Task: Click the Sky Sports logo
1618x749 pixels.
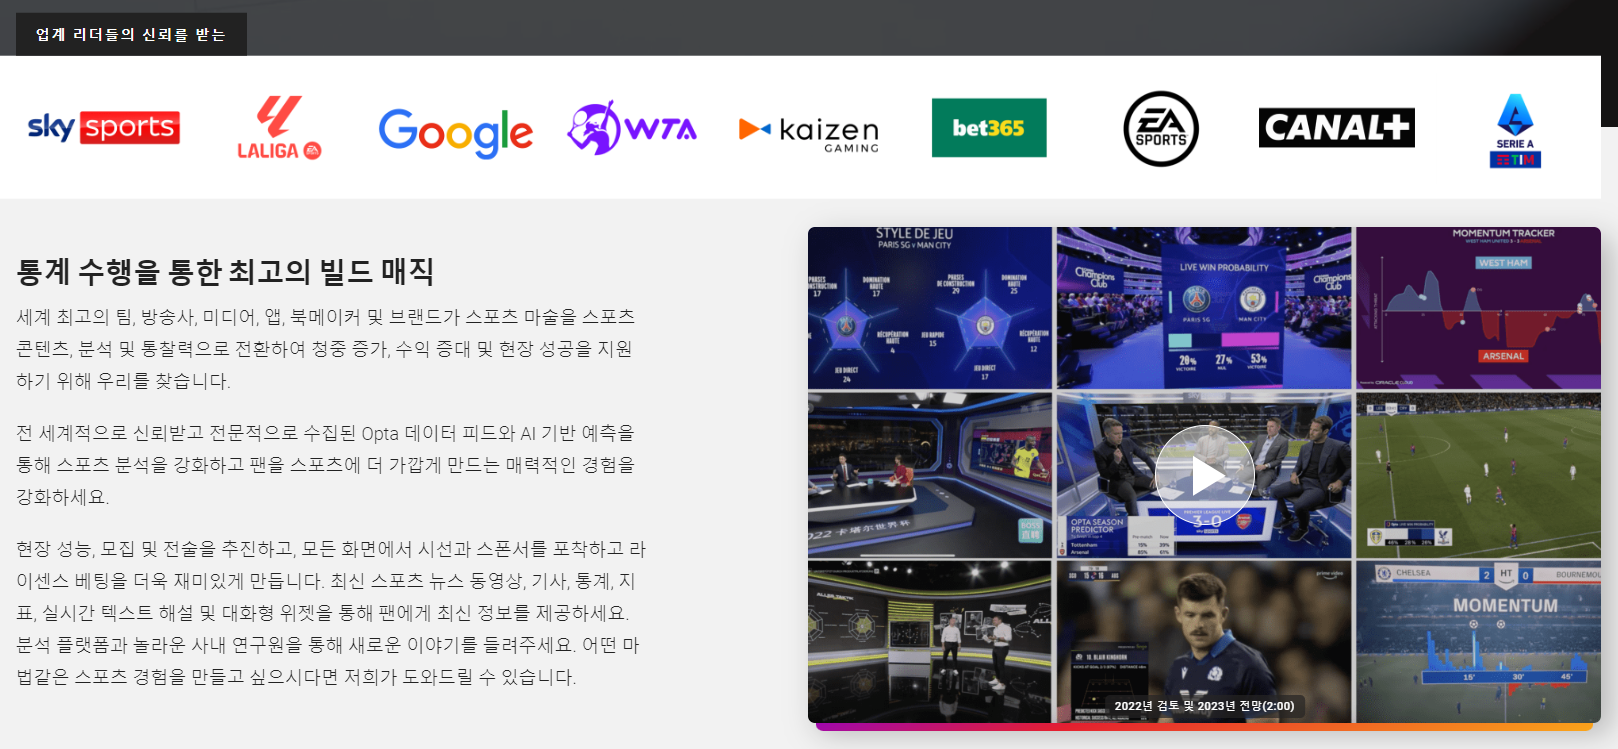Action: click(104, 127)
